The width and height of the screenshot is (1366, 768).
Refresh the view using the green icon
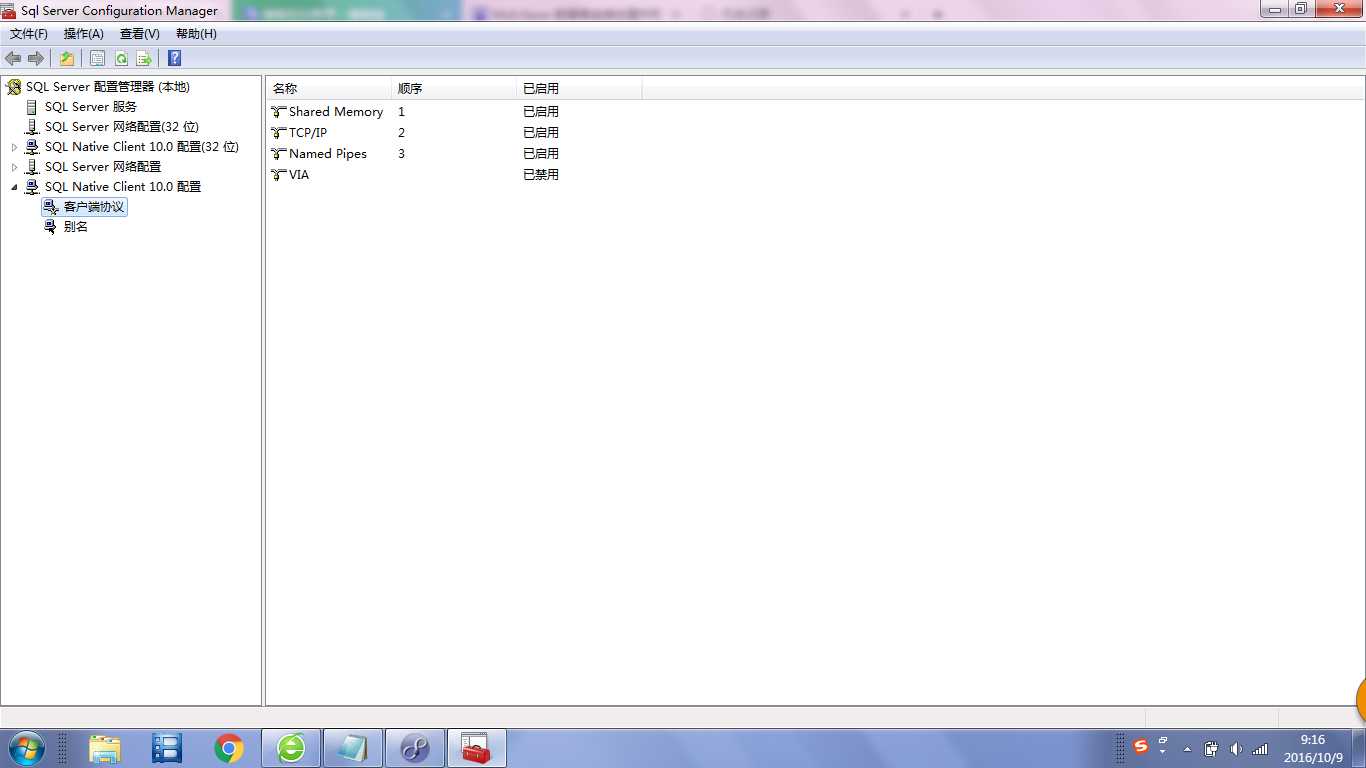point(121,58)
